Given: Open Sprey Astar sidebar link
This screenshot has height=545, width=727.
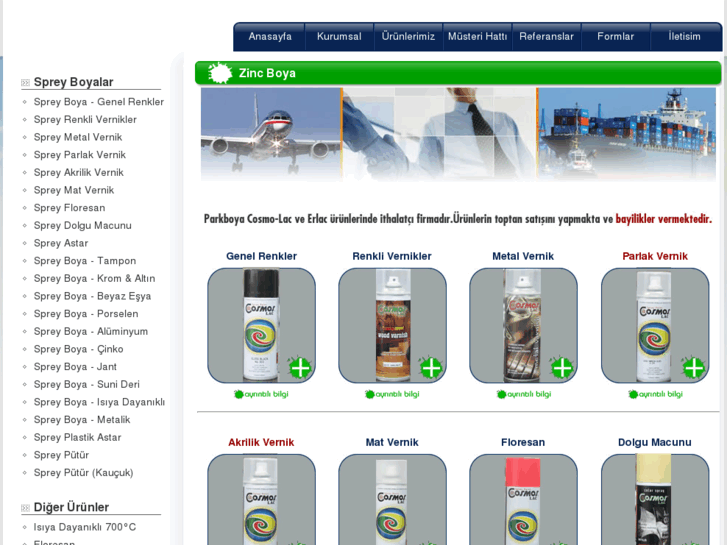Looking at the screenshot, I should pyautogui.click(x=61, y=243).
